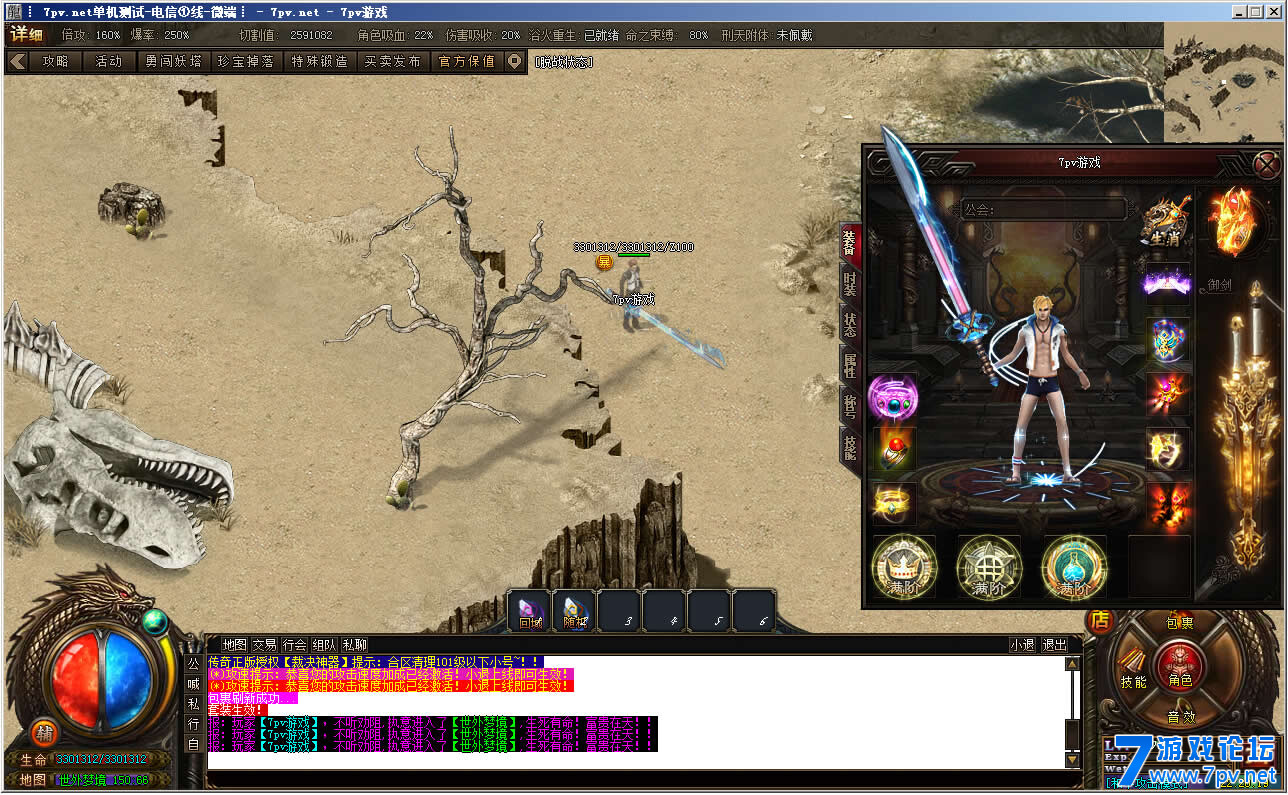This screenshot has width=1288, height=795.
Task: Switch to the 时装 fashion tab
Action: [x=849, y=283]
